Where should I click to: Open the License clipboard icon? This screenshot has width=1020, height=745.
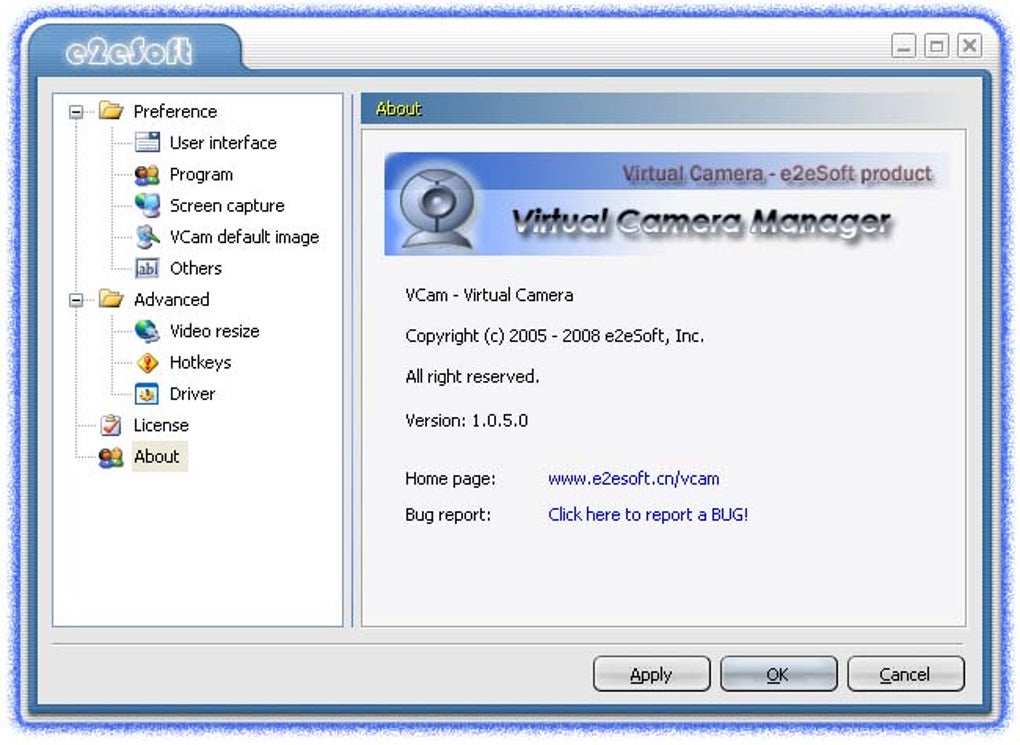click(x=111, y=425)
